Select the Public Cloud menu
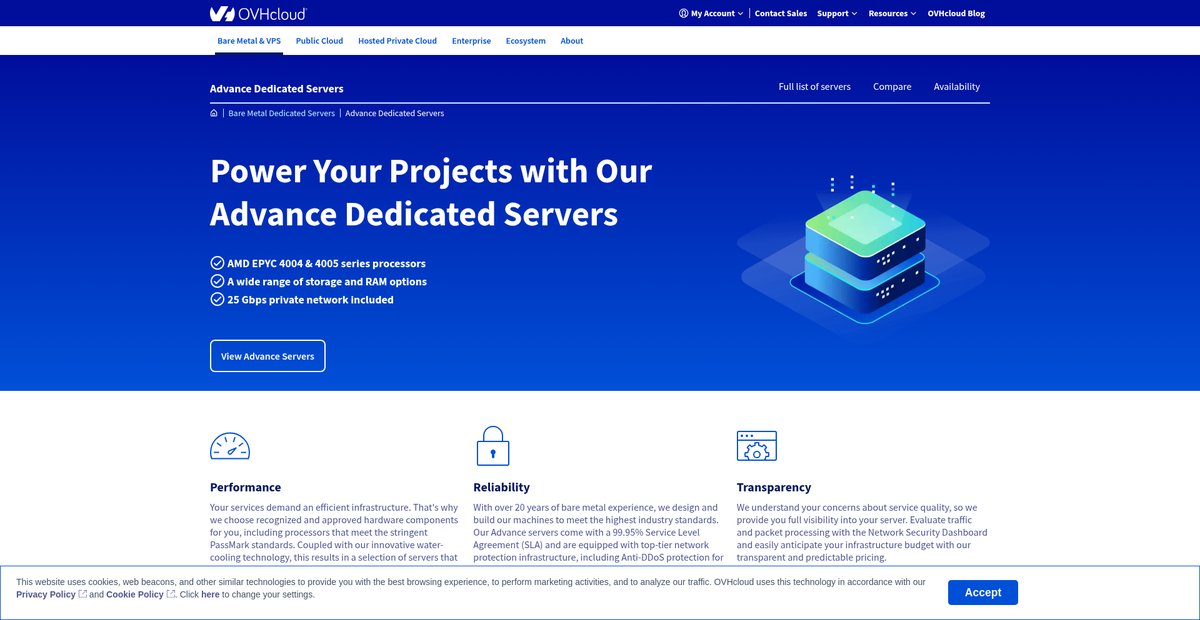Image resolution: width=1200 pixels, height=620 pixels. 319,41
